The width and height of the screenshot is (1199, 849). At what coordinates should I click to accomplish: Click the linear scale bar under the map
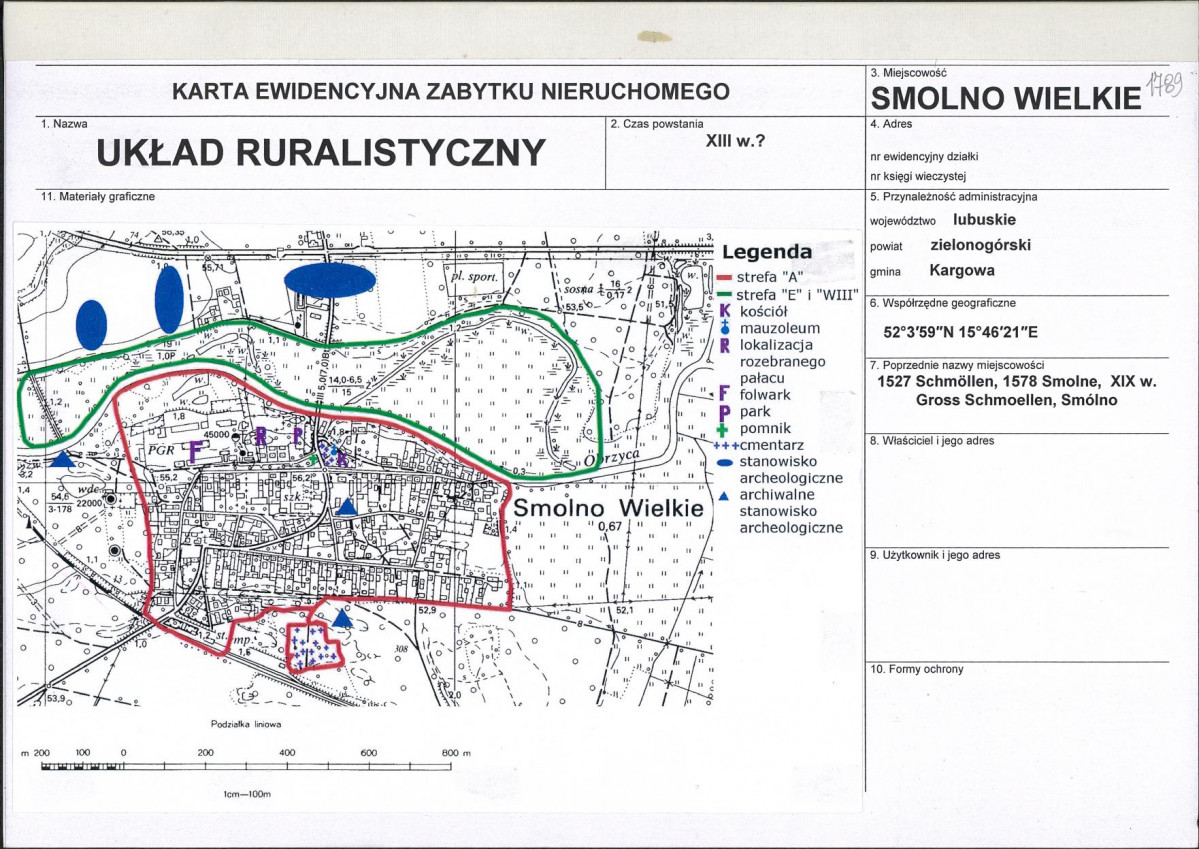tap(246, 766)
